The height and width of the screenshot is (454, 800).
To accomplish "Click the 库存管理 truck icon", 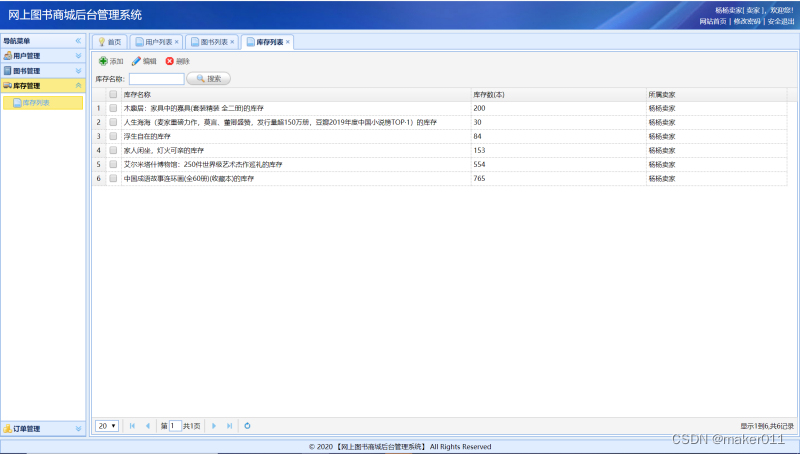I will pyautogui.click(x=8, y=86).
